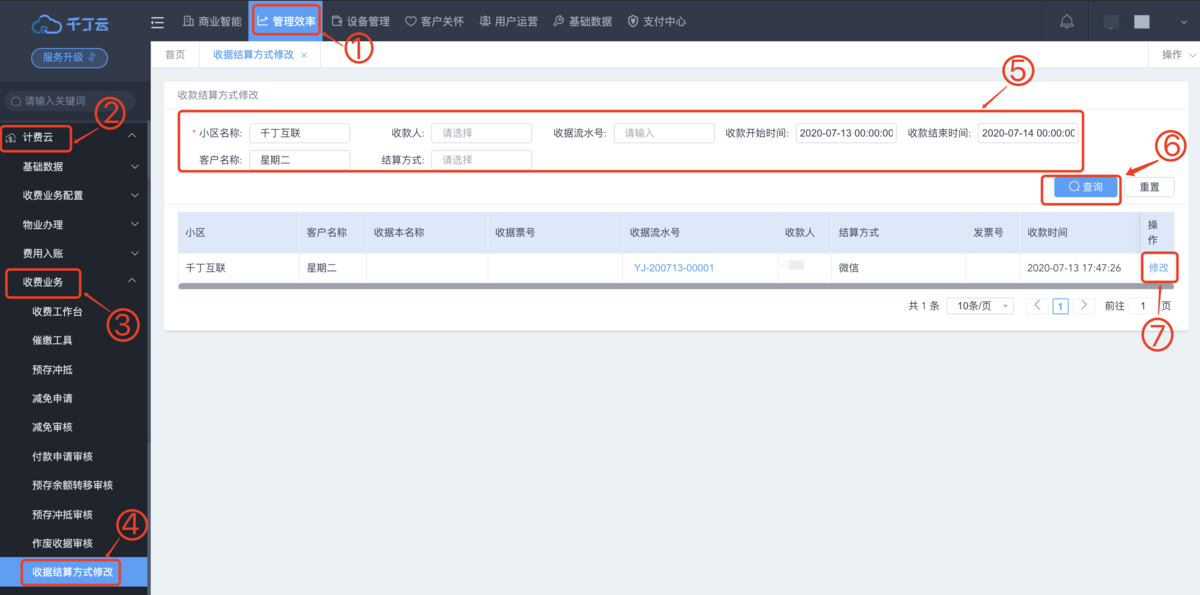
Task: Select 收据结算方式修改 in the sidebar
Action: pos(74,573)
